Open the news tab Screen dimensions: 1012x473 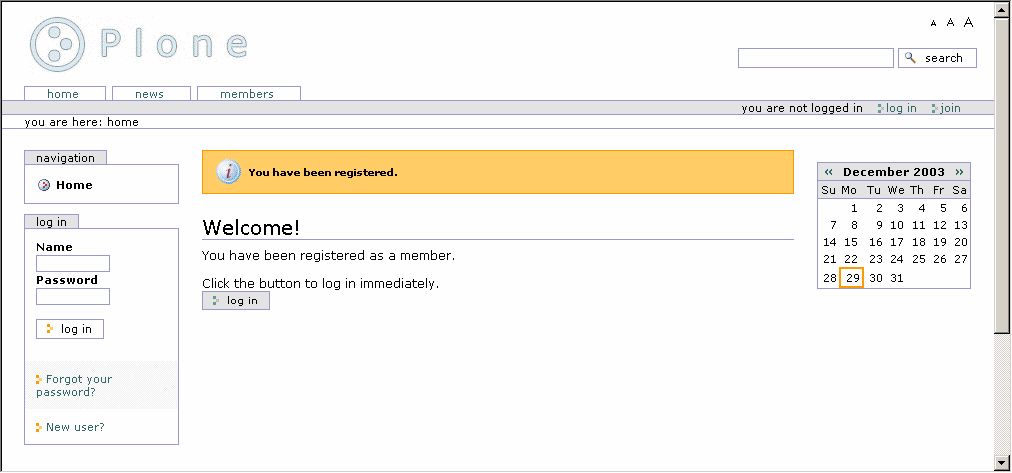[x=149, y=94]
